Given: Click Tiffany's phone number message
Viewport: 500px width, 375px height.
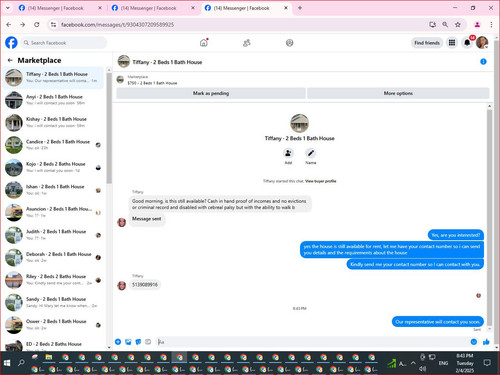Looking at the screenshot, I should 145,285.
